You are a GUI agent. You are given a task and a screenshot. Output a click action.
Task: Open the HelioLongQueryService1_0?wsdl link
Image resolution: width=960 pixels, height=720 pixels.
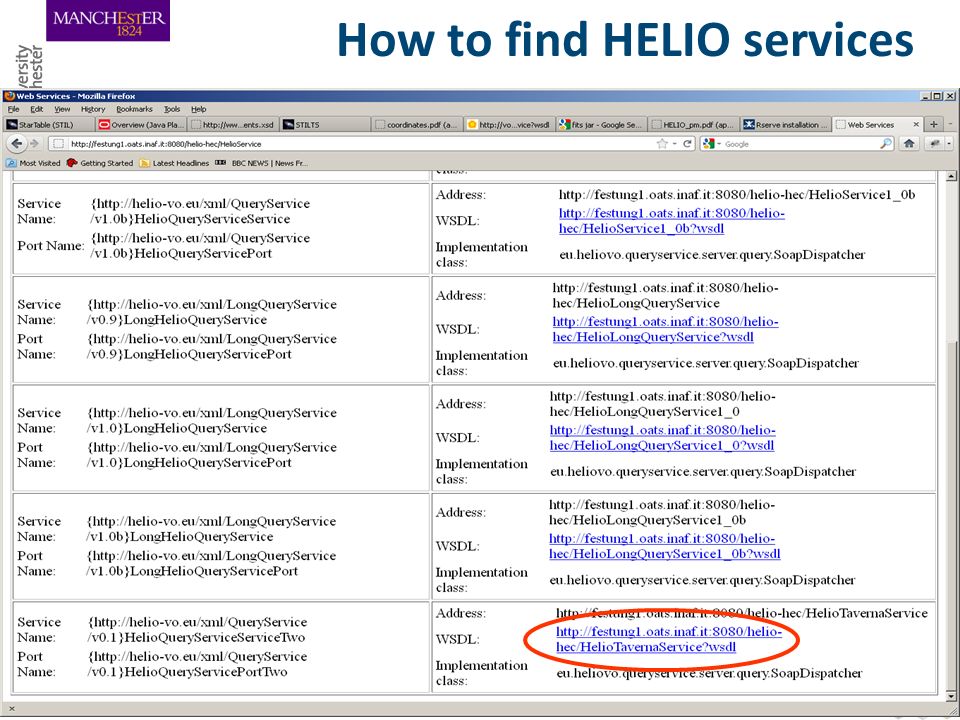tap(662, 438)
